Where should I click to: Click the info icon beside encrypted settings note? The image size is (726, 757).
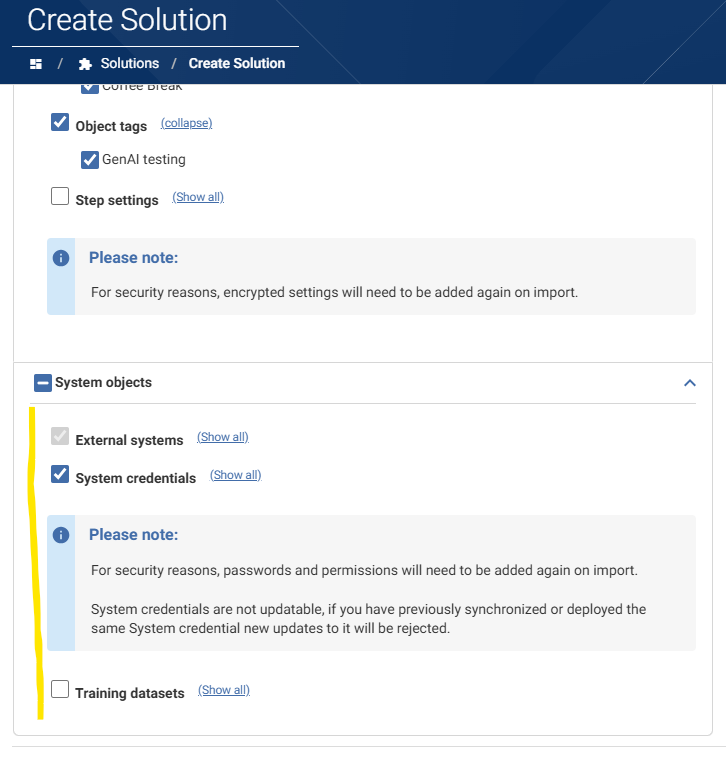[x=61, y=258]
